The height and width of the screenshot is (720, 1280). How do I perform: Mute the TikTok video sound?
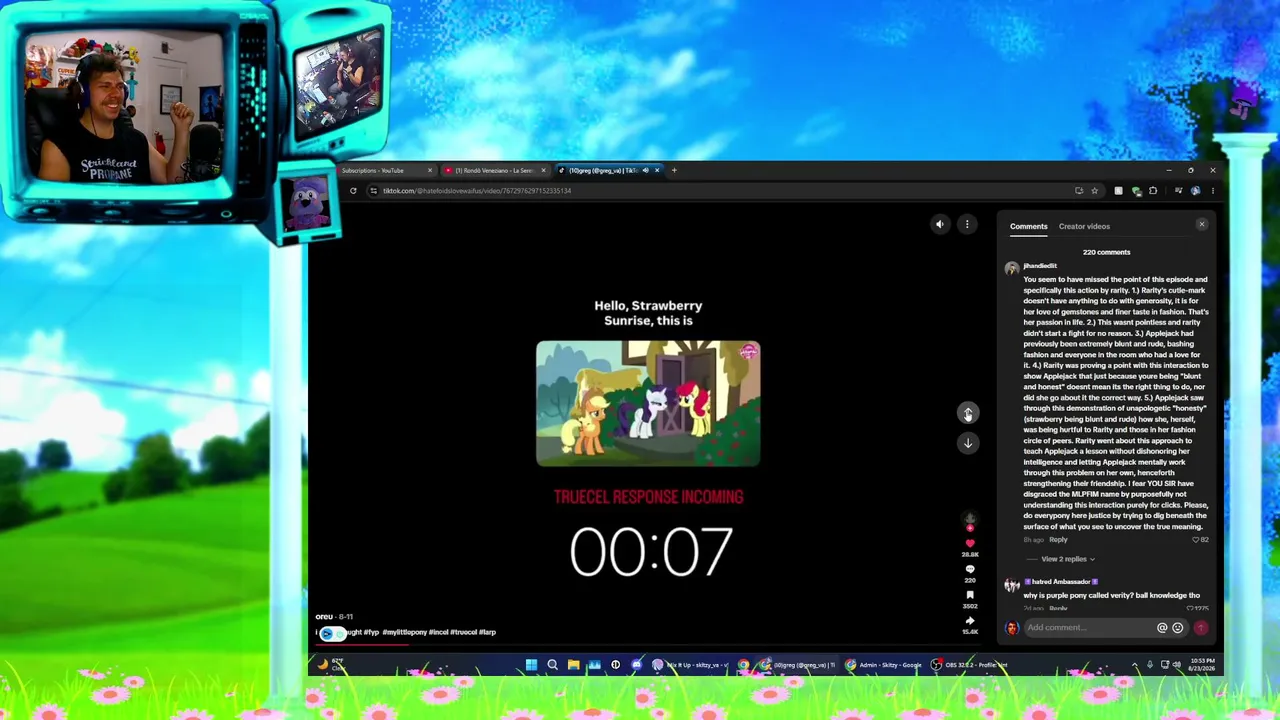[x=939, y=225]
